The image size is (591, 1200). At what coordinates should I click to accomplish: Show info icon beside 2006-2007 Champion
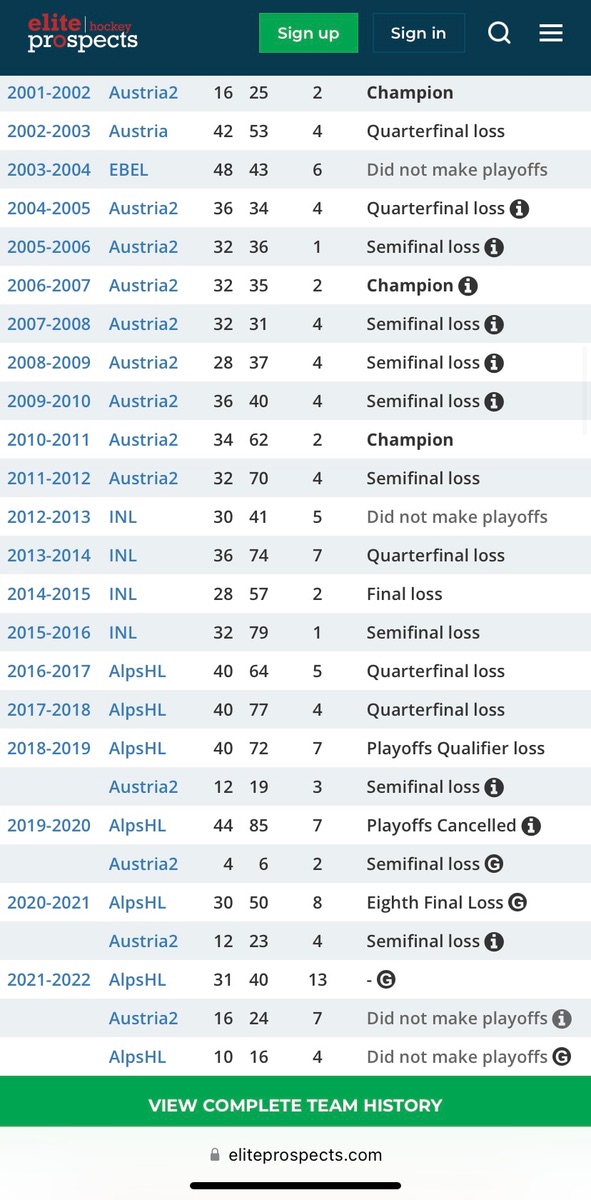coord(468,286)
